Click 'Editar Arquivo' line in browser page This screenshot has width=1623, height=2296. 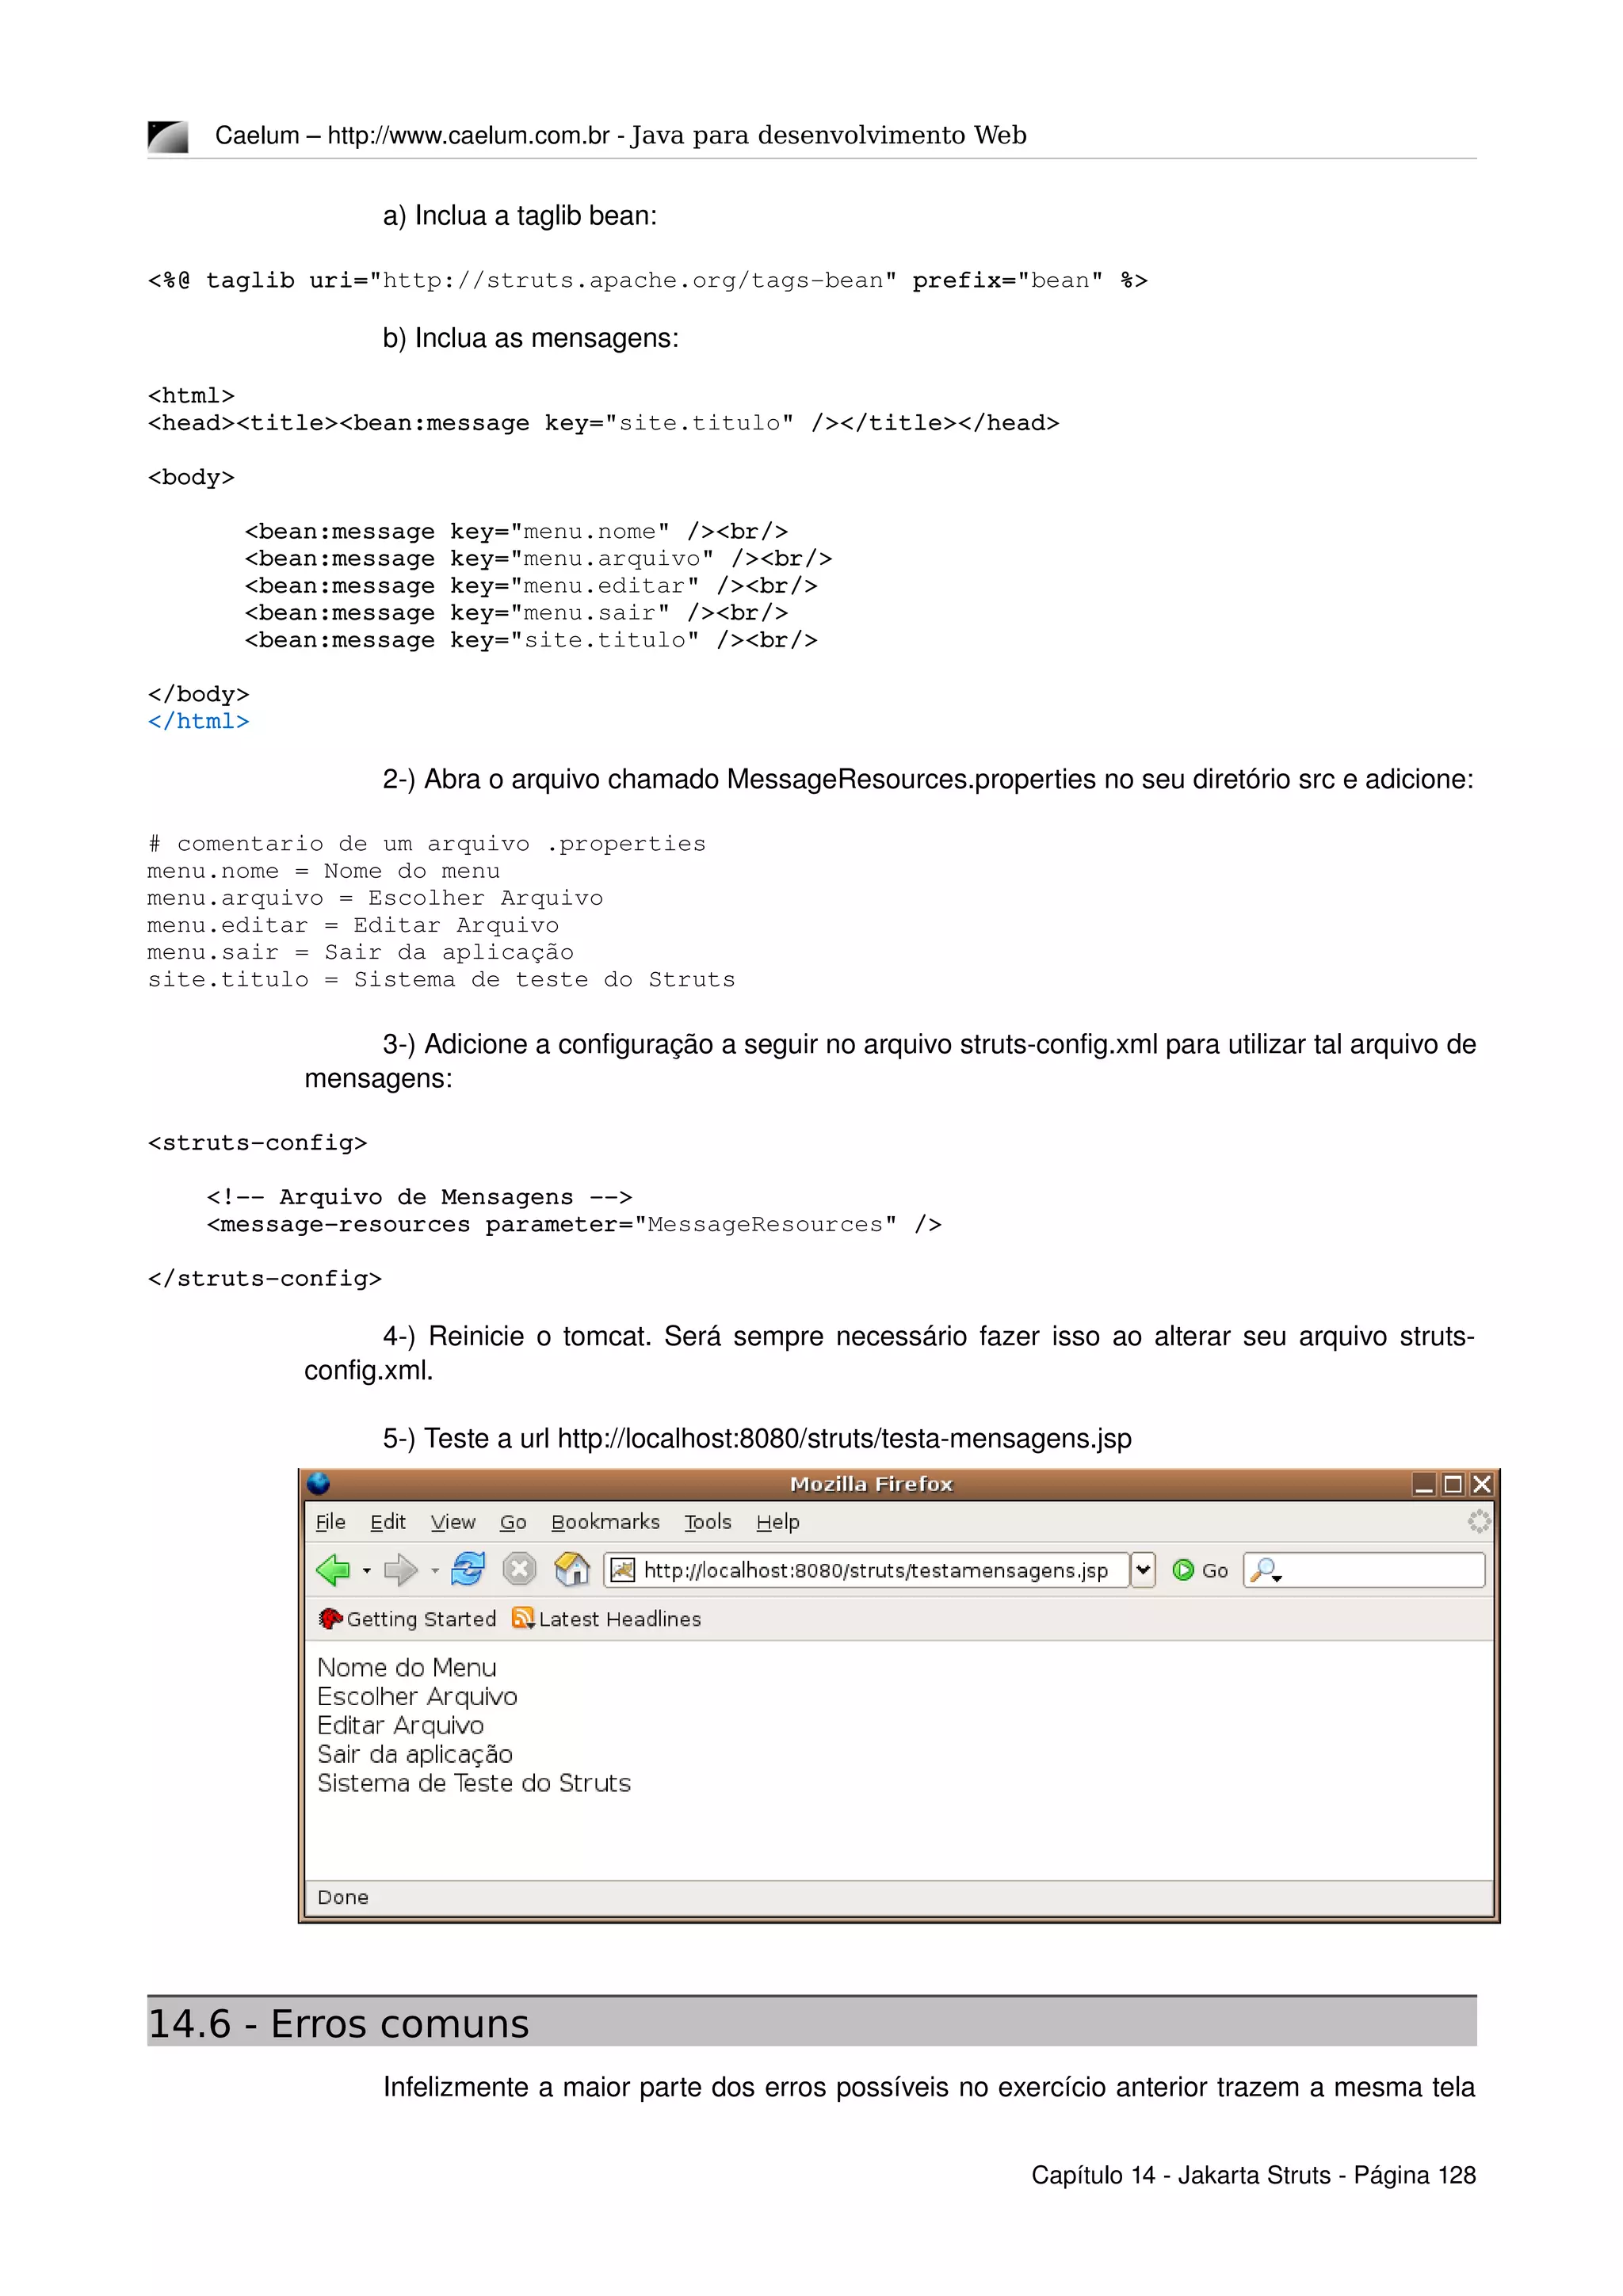(400, 1725)
